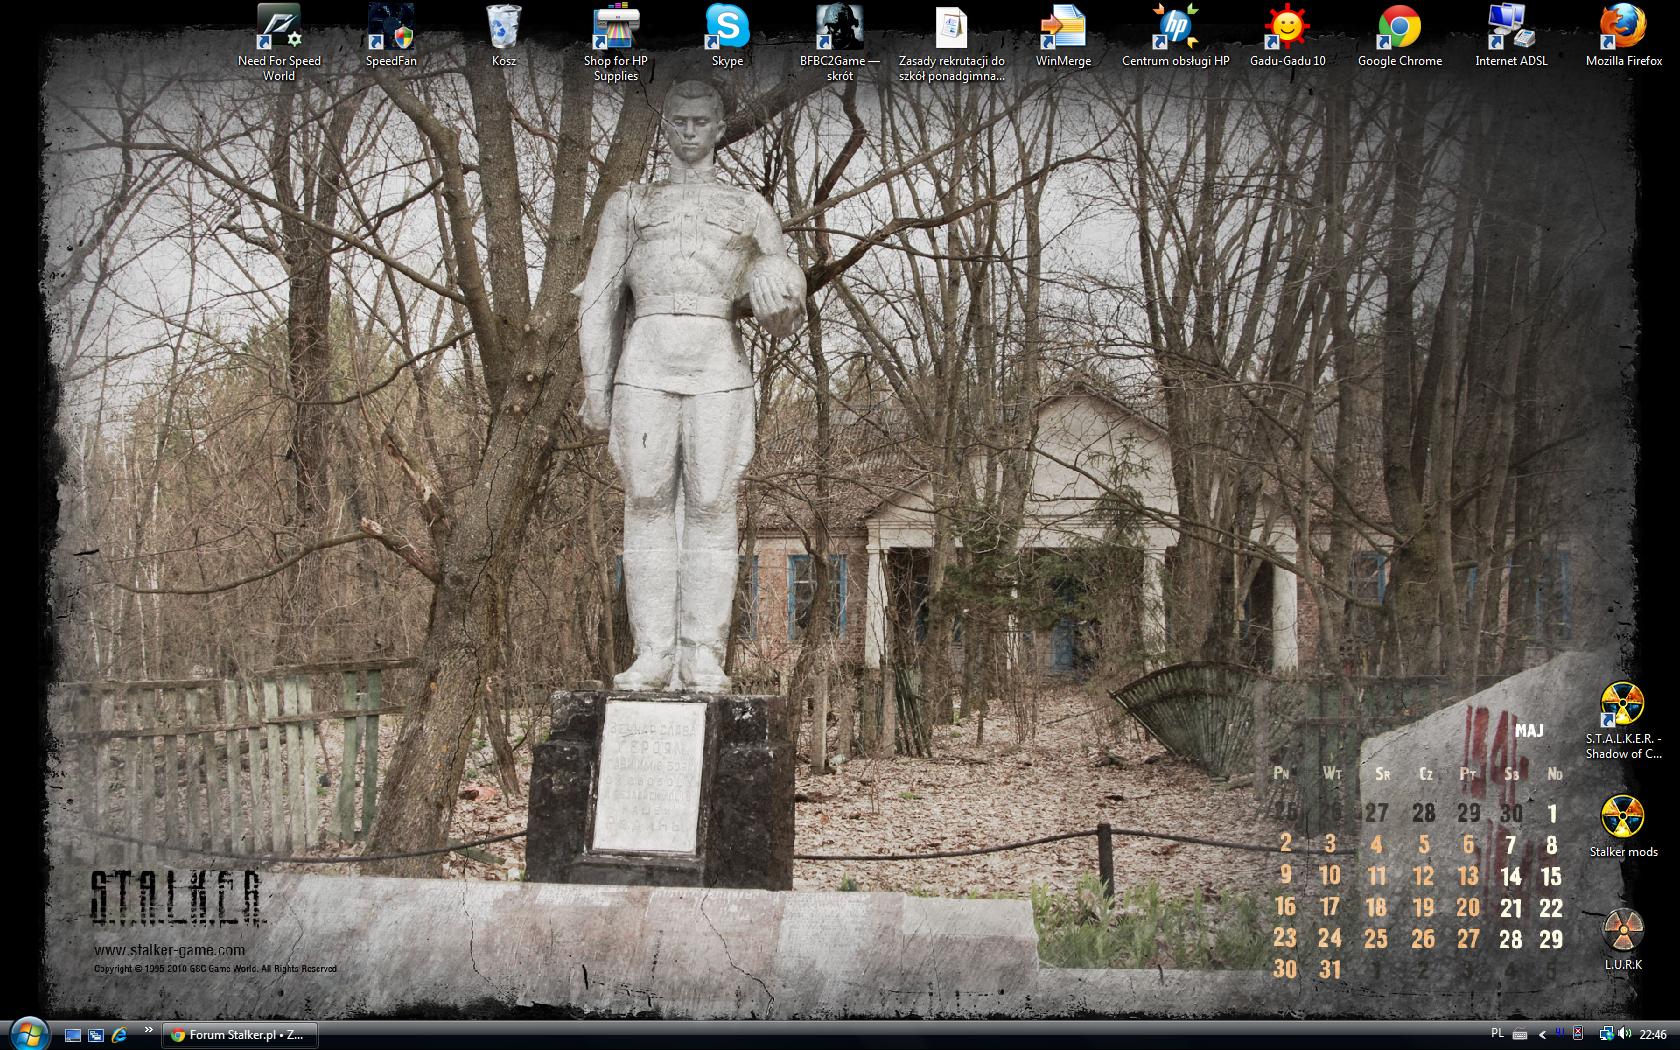Open the Windows Start menu orb
The width and height of the screenshot is (1680, 1050).
click(x=28, y=1034)
